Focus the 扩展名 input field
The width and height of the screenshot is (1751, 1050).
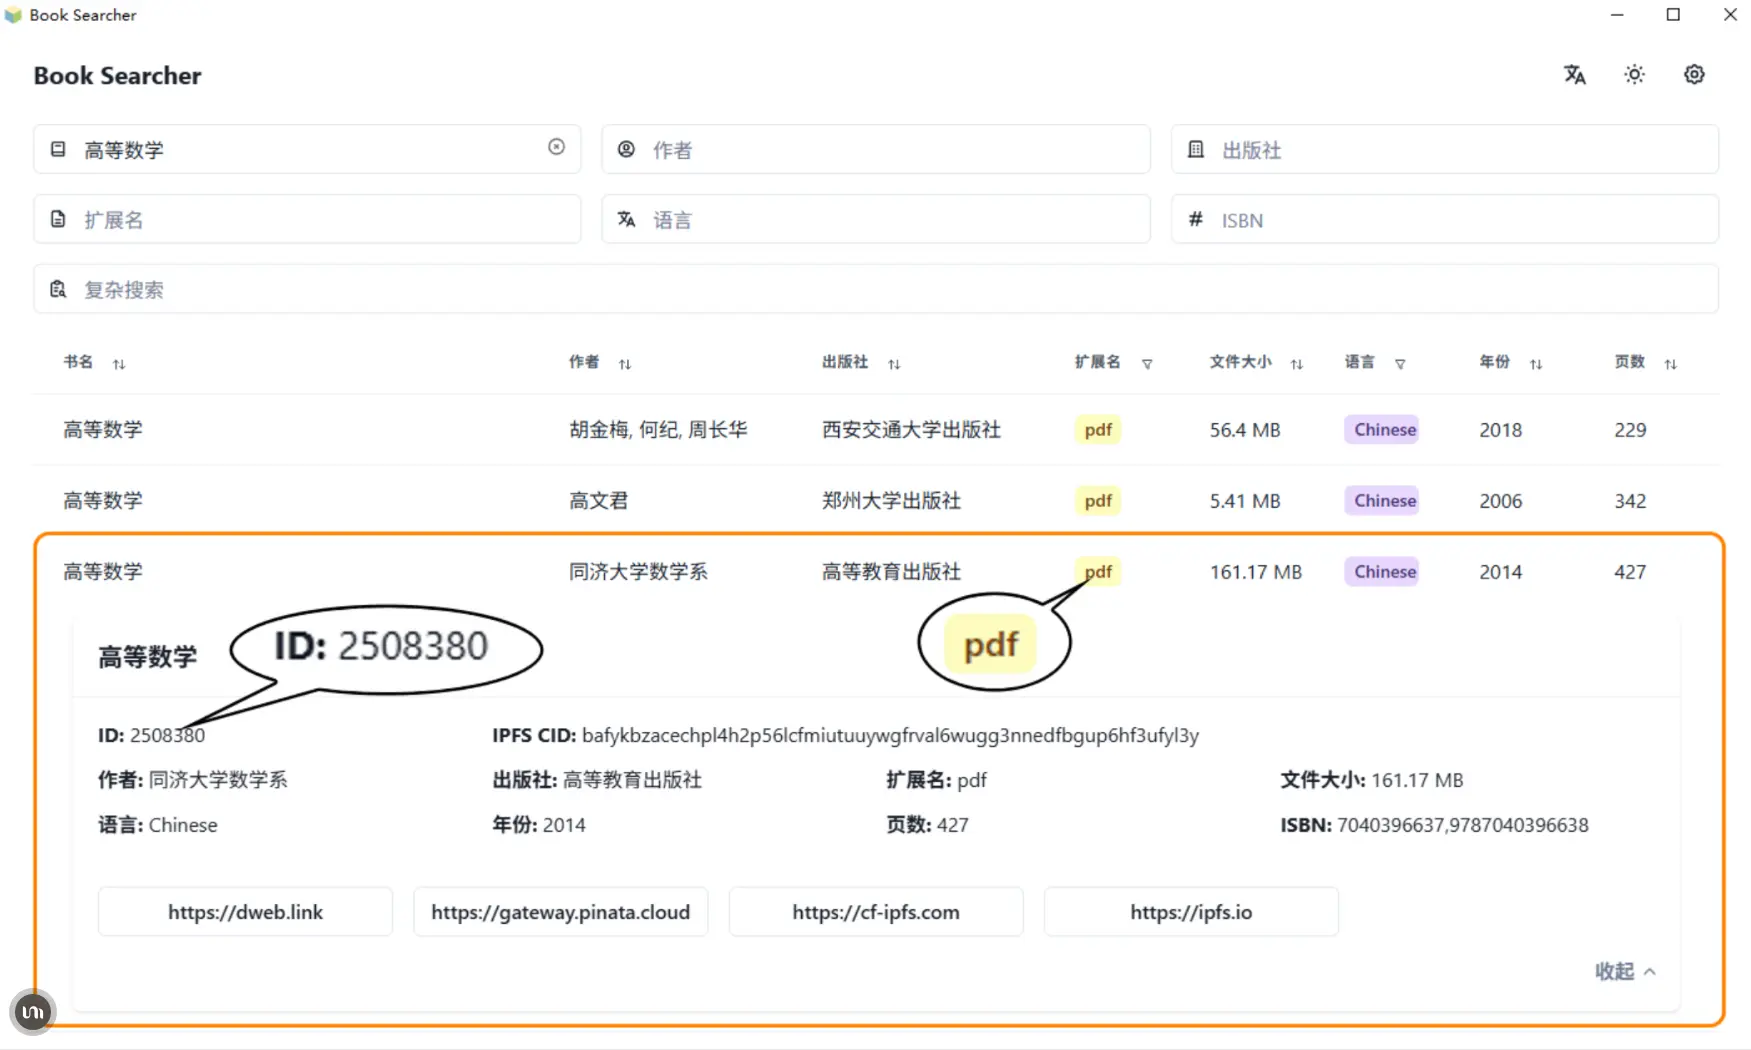click(x=307, y=219)
